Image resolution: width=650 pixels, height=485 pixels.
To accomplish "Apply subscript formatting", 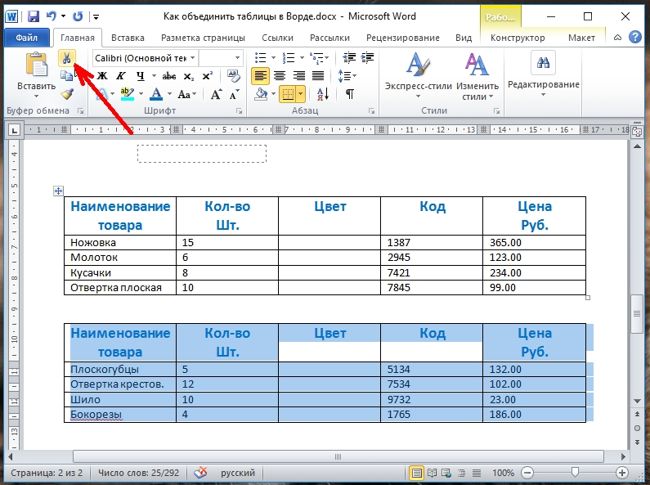I will pos(189,76).
